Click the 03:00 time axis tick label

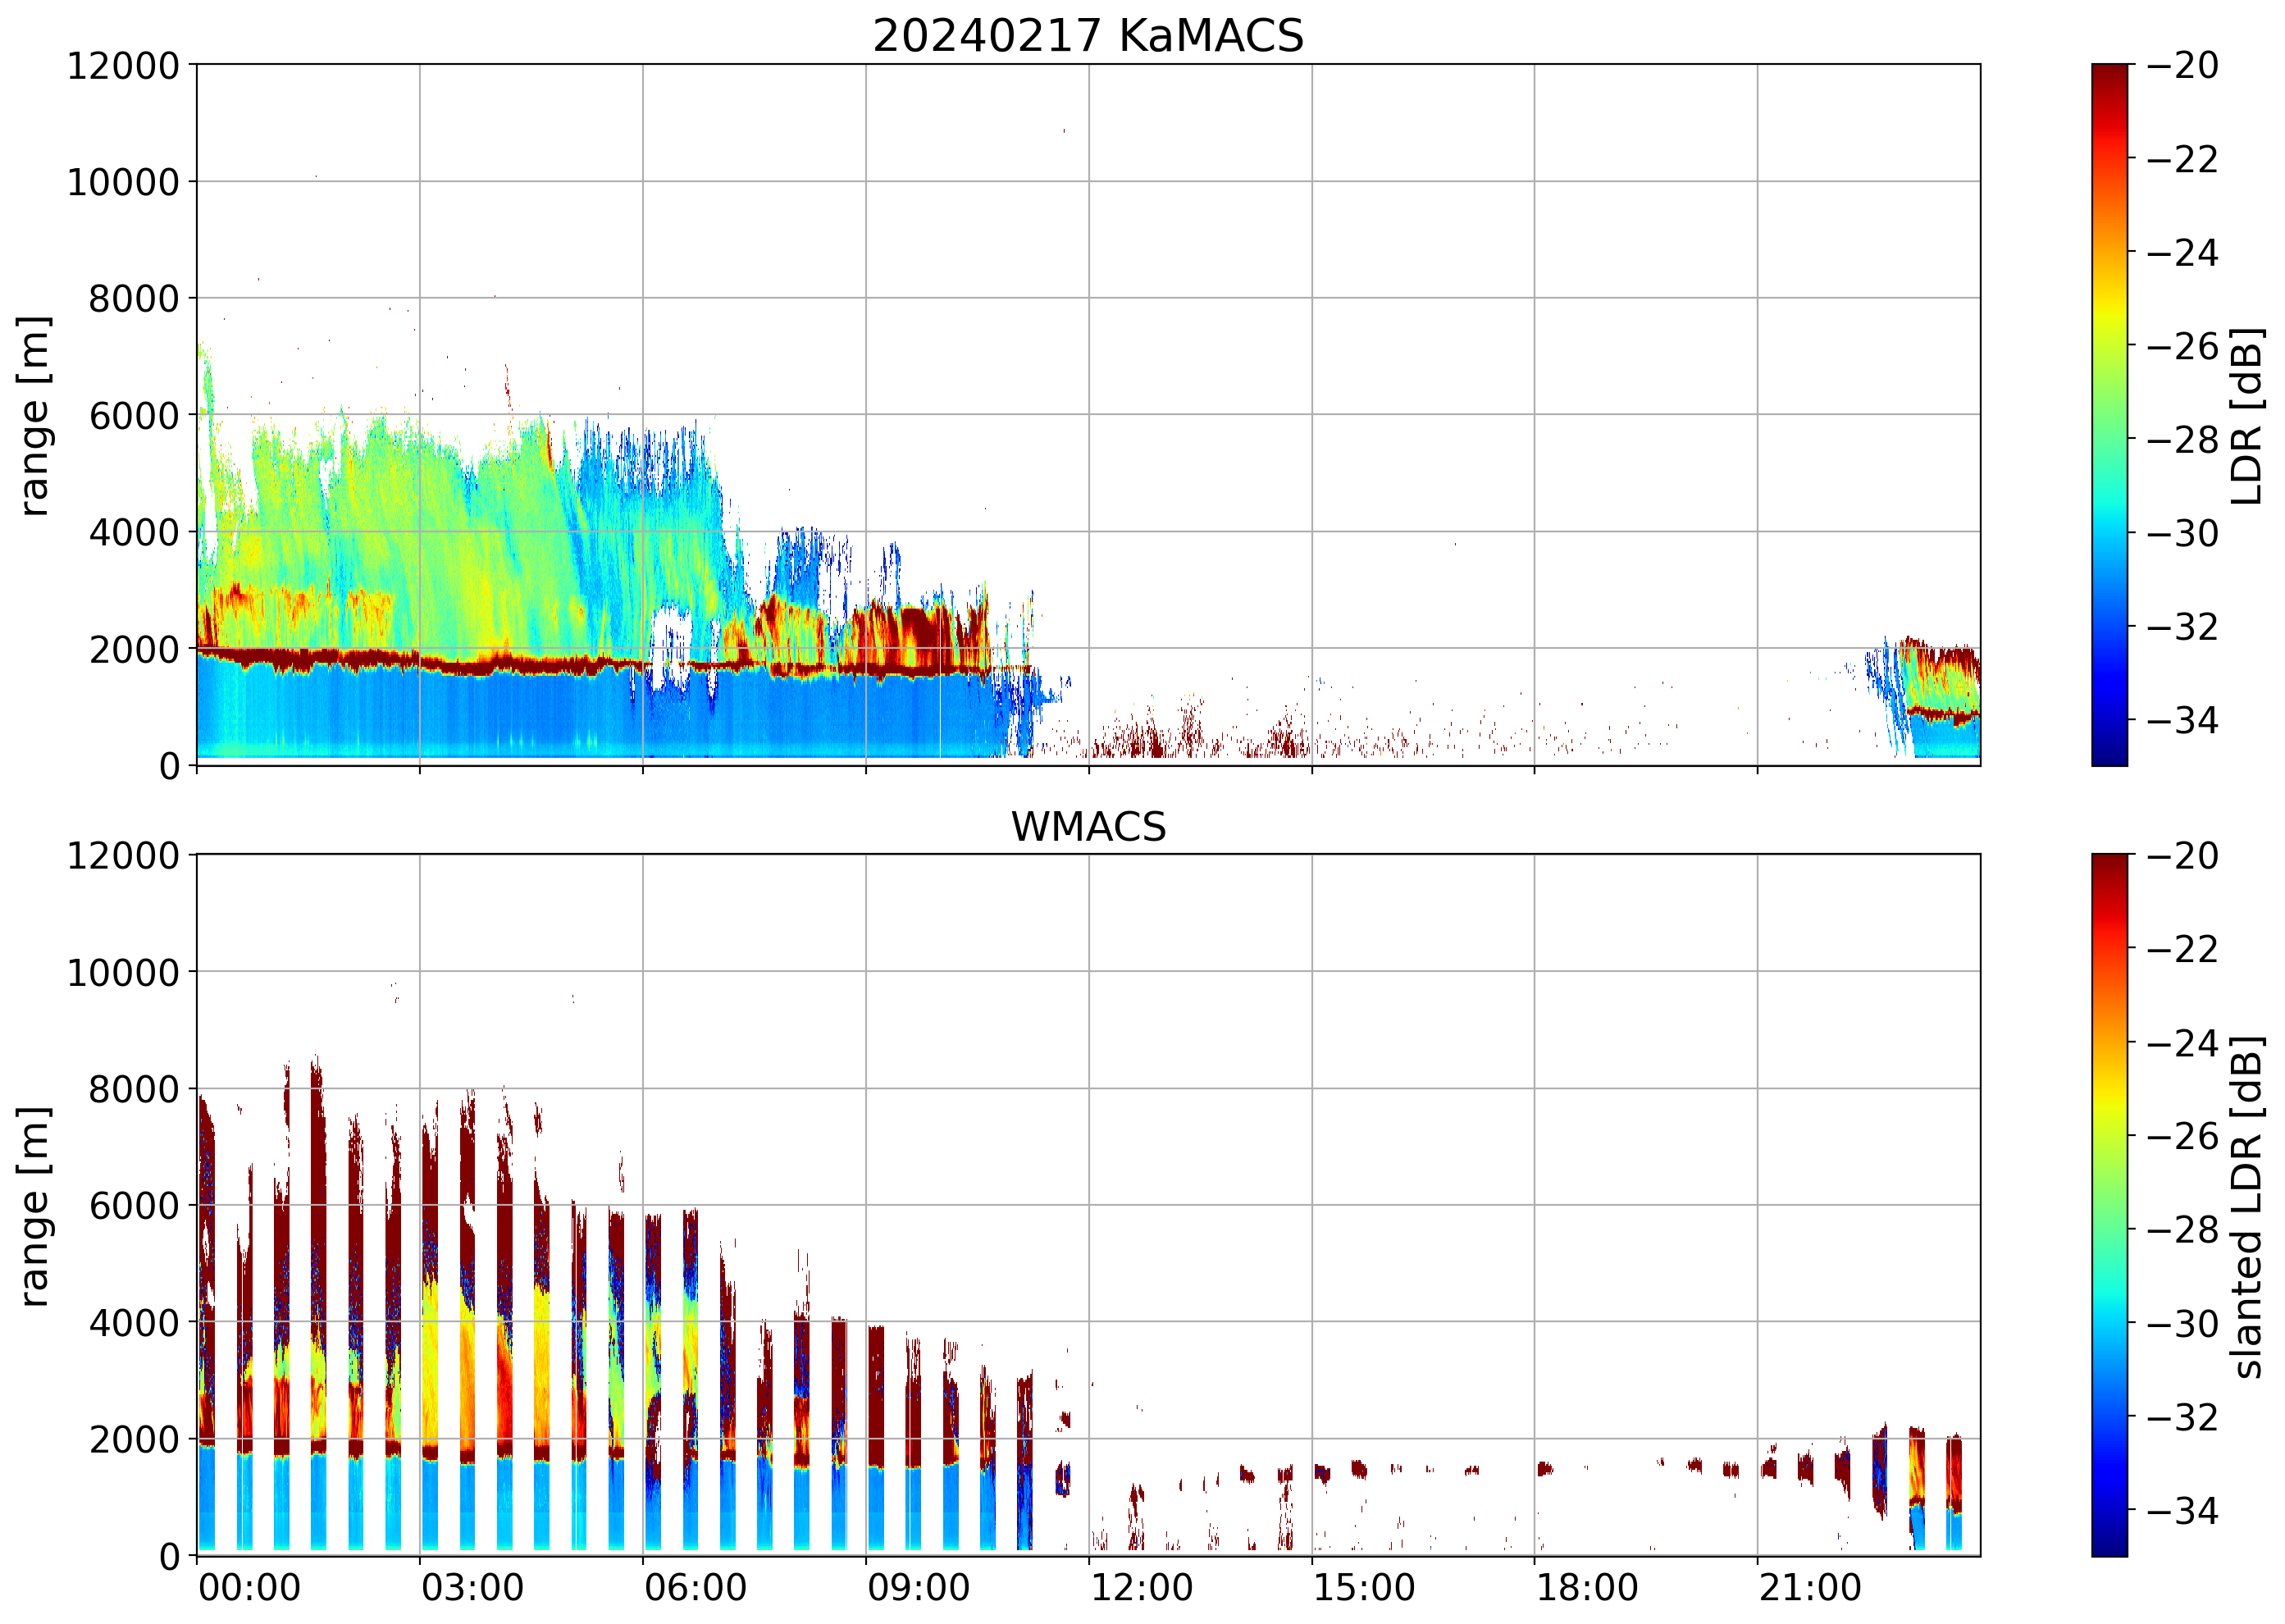(472, 1588)
